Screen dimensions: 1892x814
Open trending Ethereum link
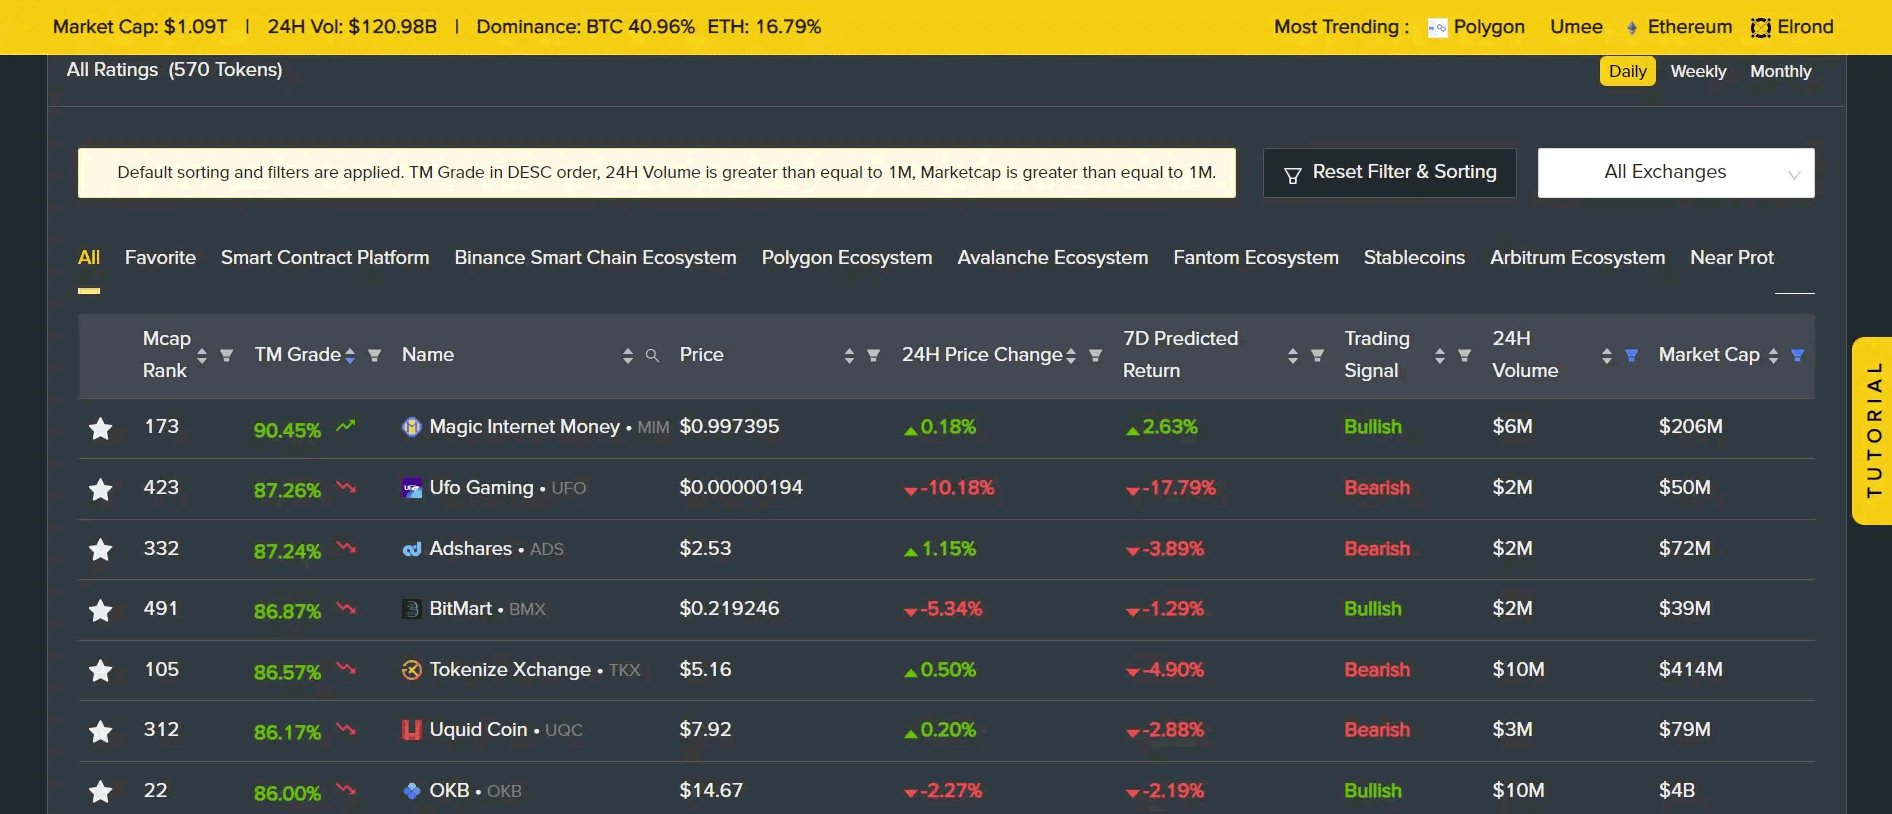(1679, 27)
